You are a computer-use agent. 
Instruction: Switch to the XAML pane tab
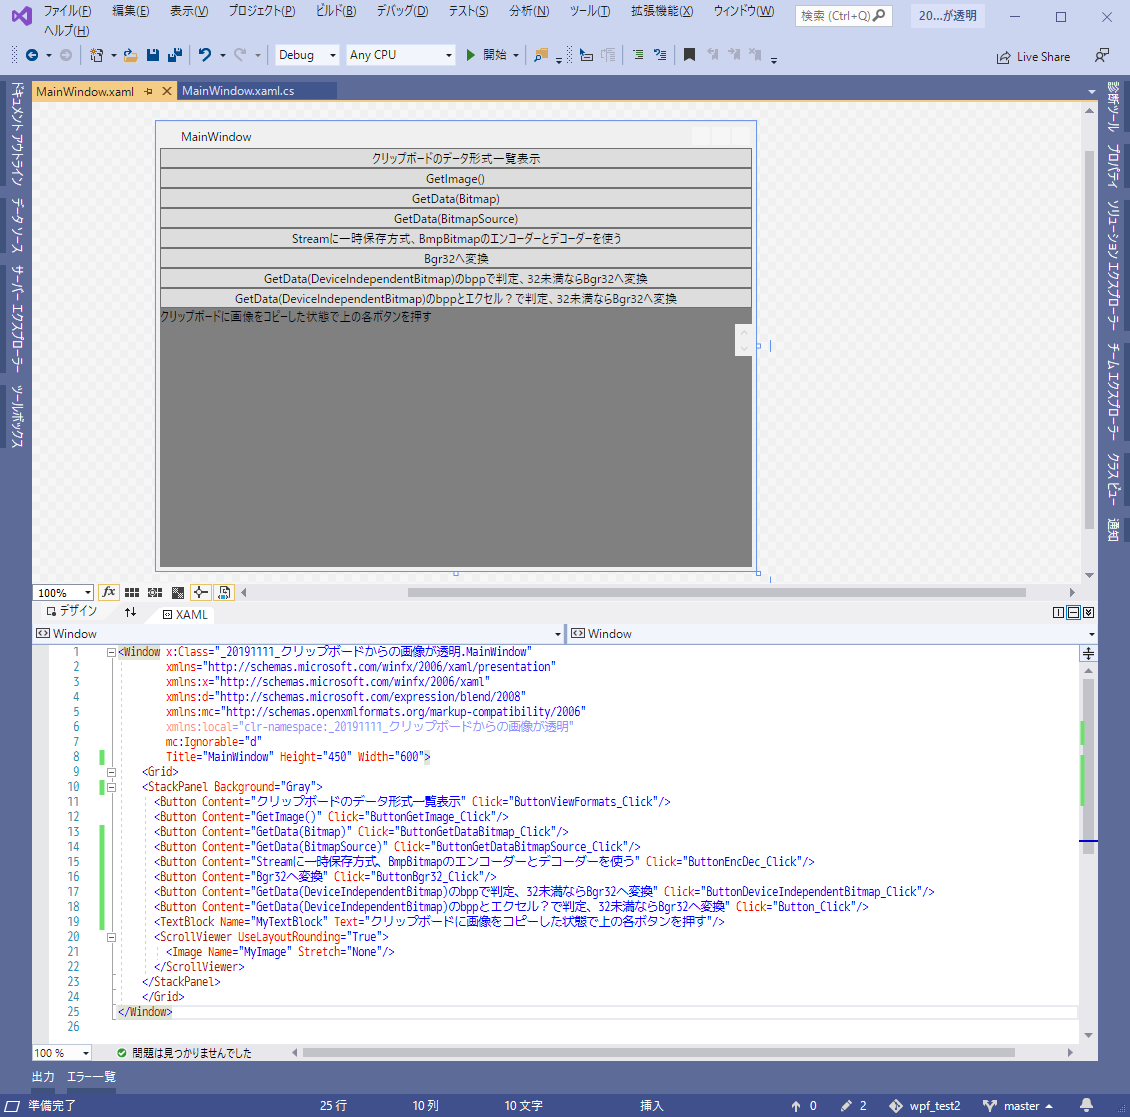coord(185,615)
